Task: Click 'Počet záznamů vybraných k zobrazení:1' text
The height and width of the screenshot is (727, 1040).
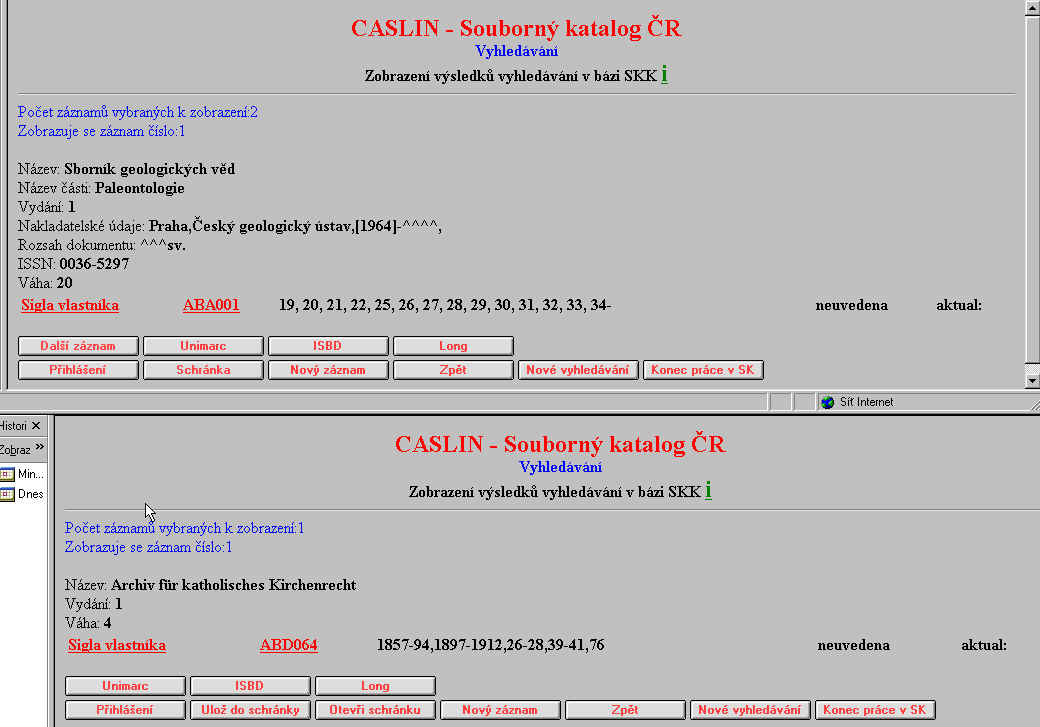Action: 184,528
